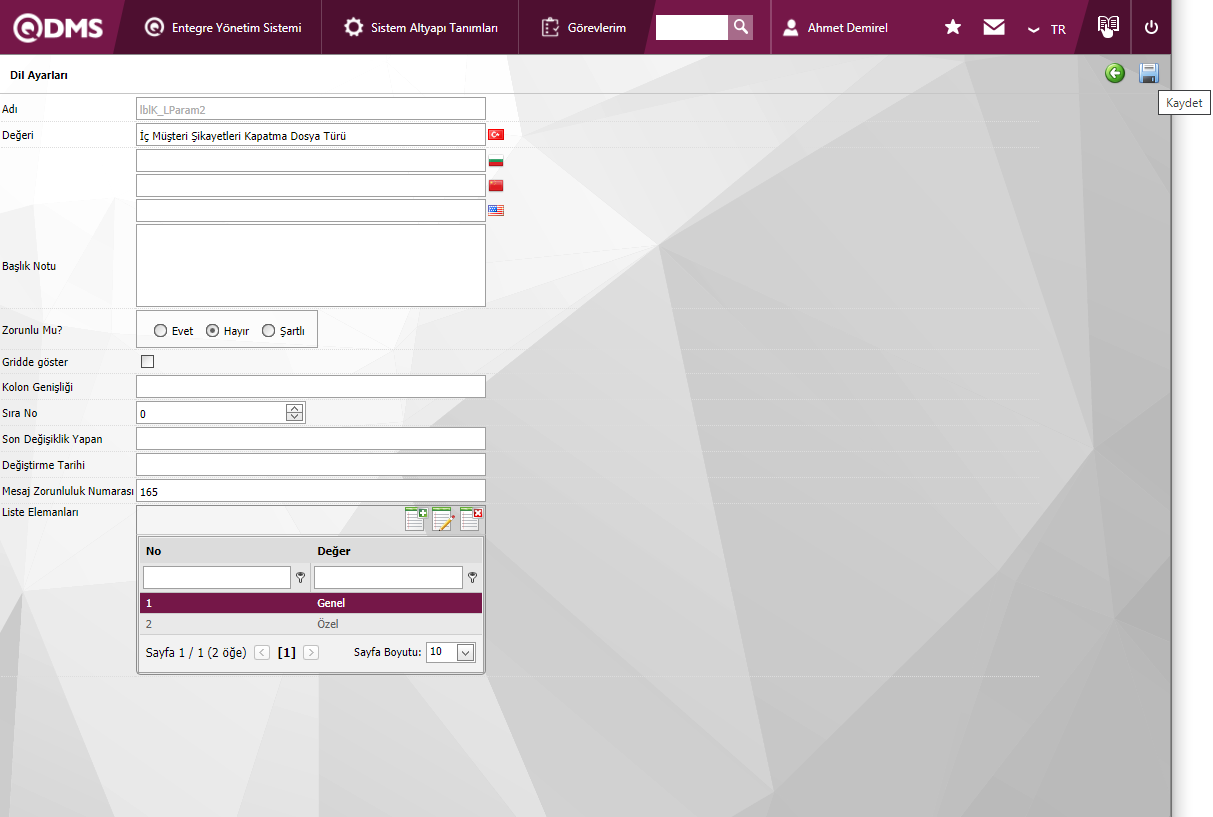
Task: Expand the TR language selector
Action: coord(1046,29)
